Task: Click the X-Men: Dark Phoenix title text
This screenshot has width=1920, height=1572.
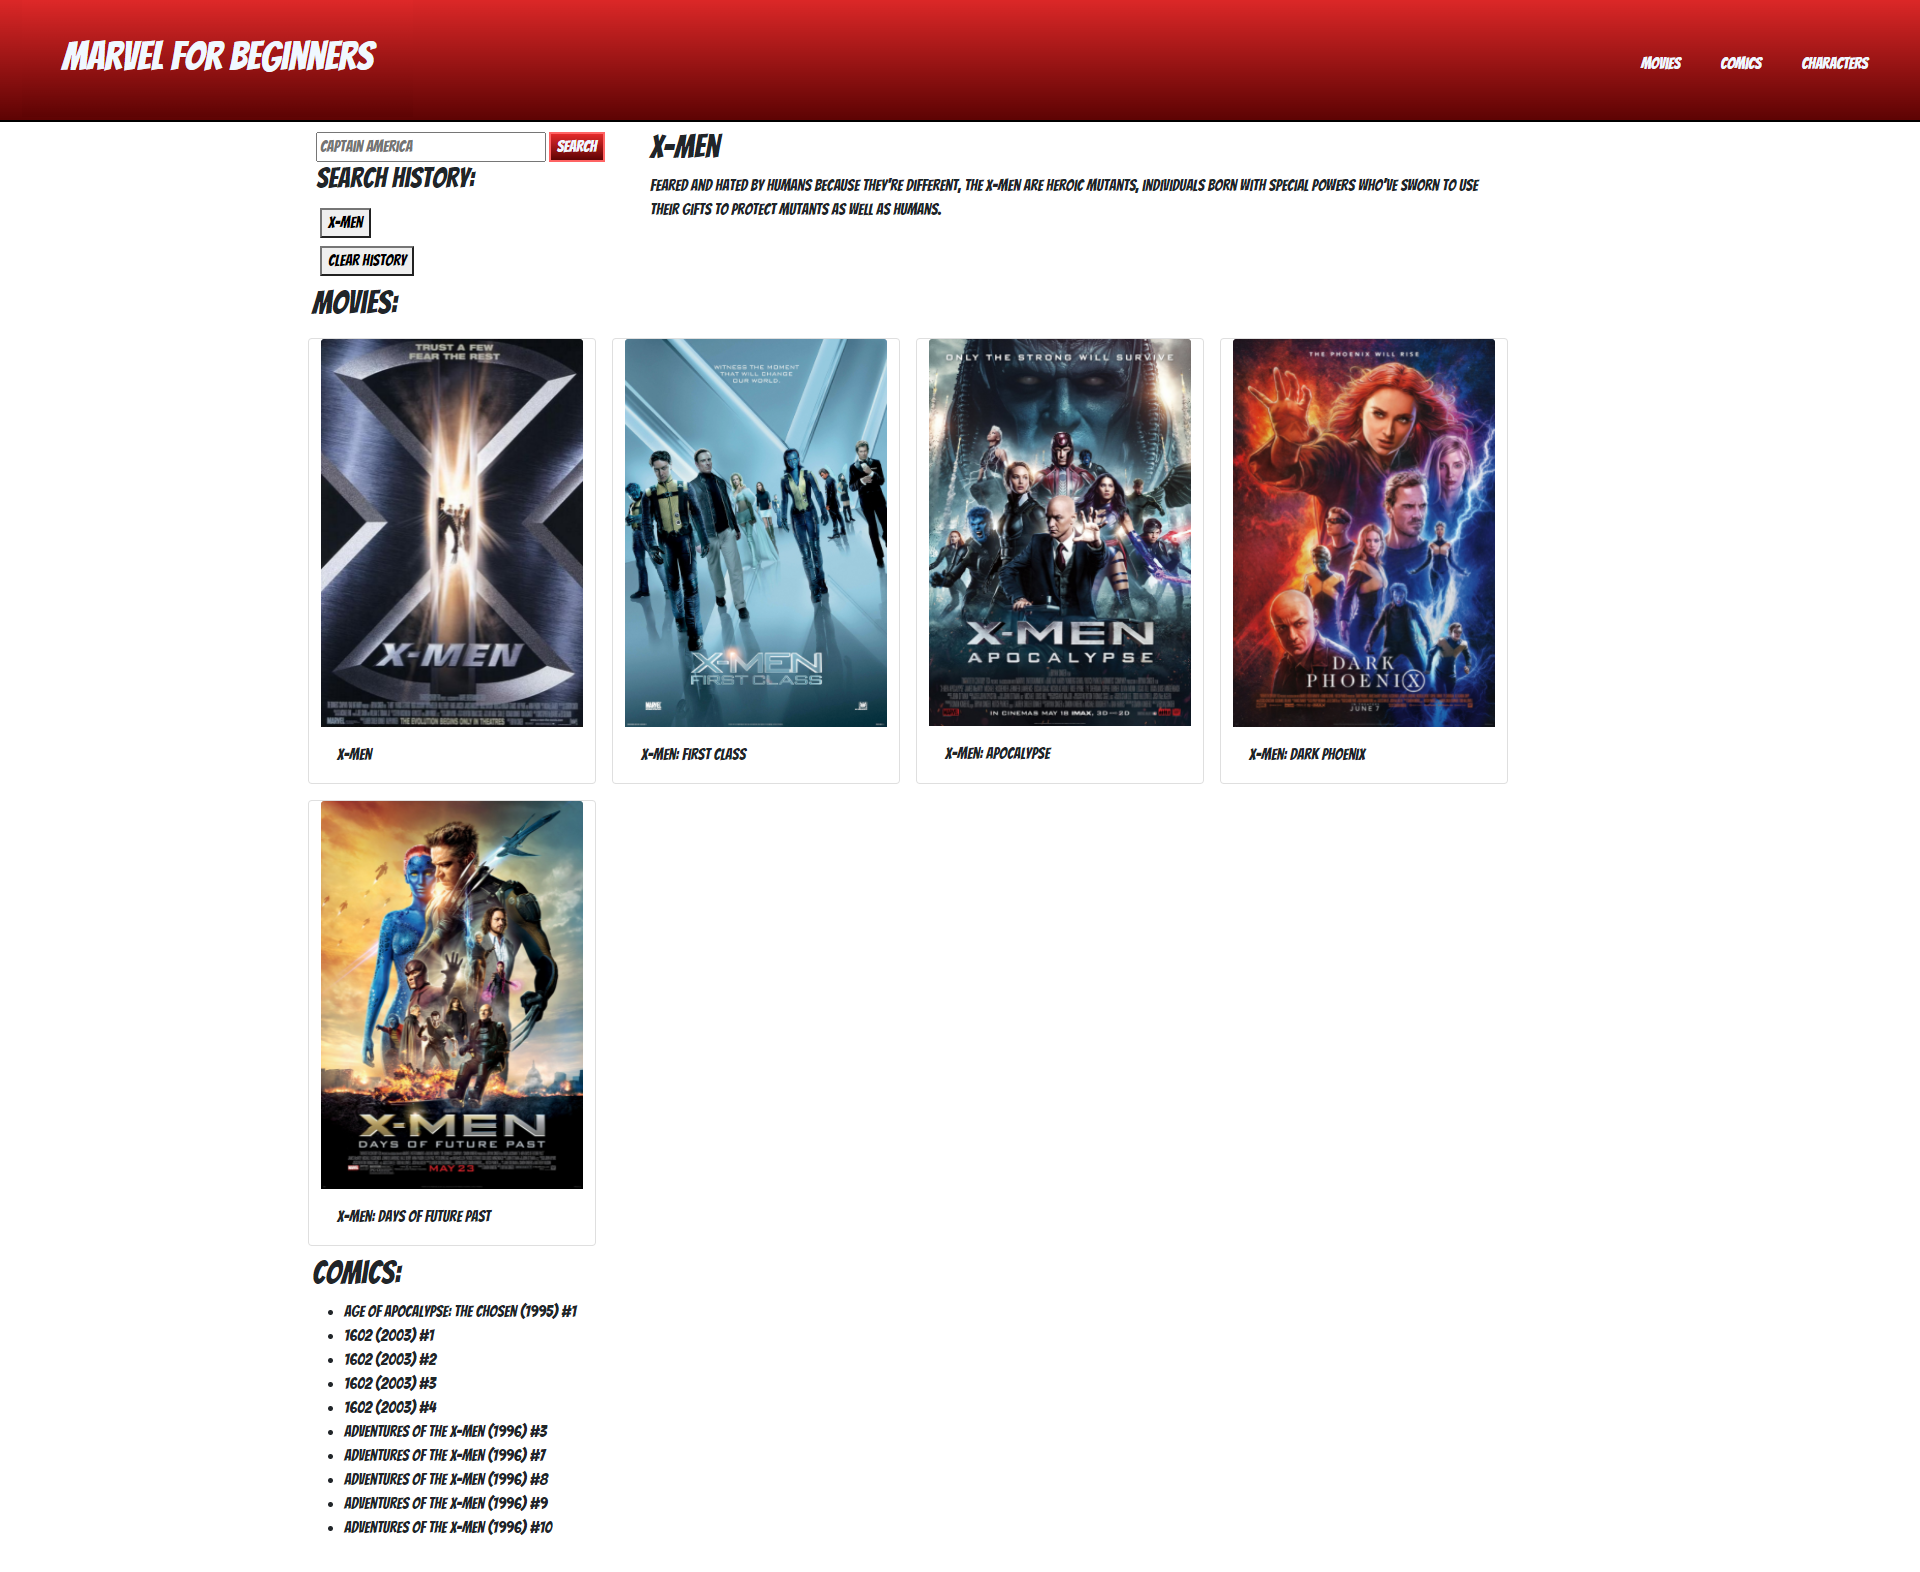Action: pos(1306,754)
